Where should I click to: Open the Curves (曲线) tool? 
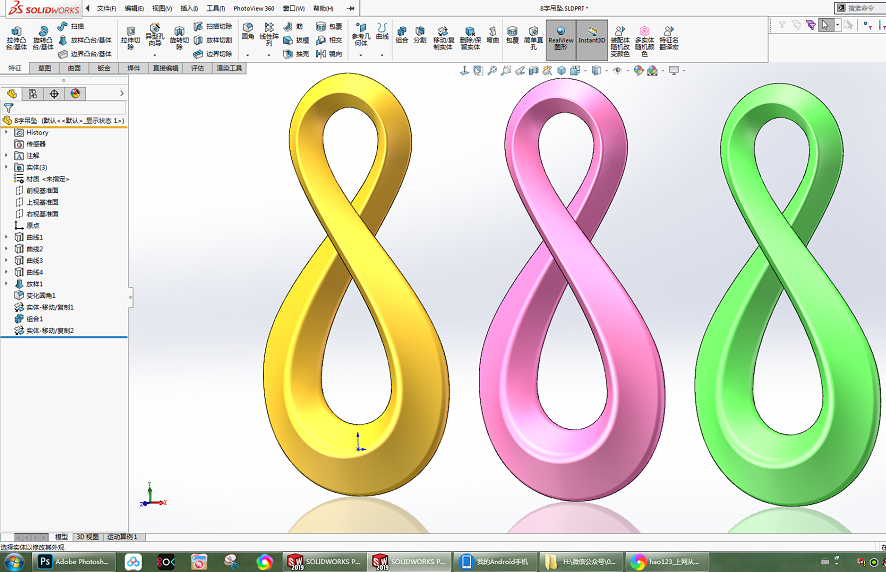[383, 32]
